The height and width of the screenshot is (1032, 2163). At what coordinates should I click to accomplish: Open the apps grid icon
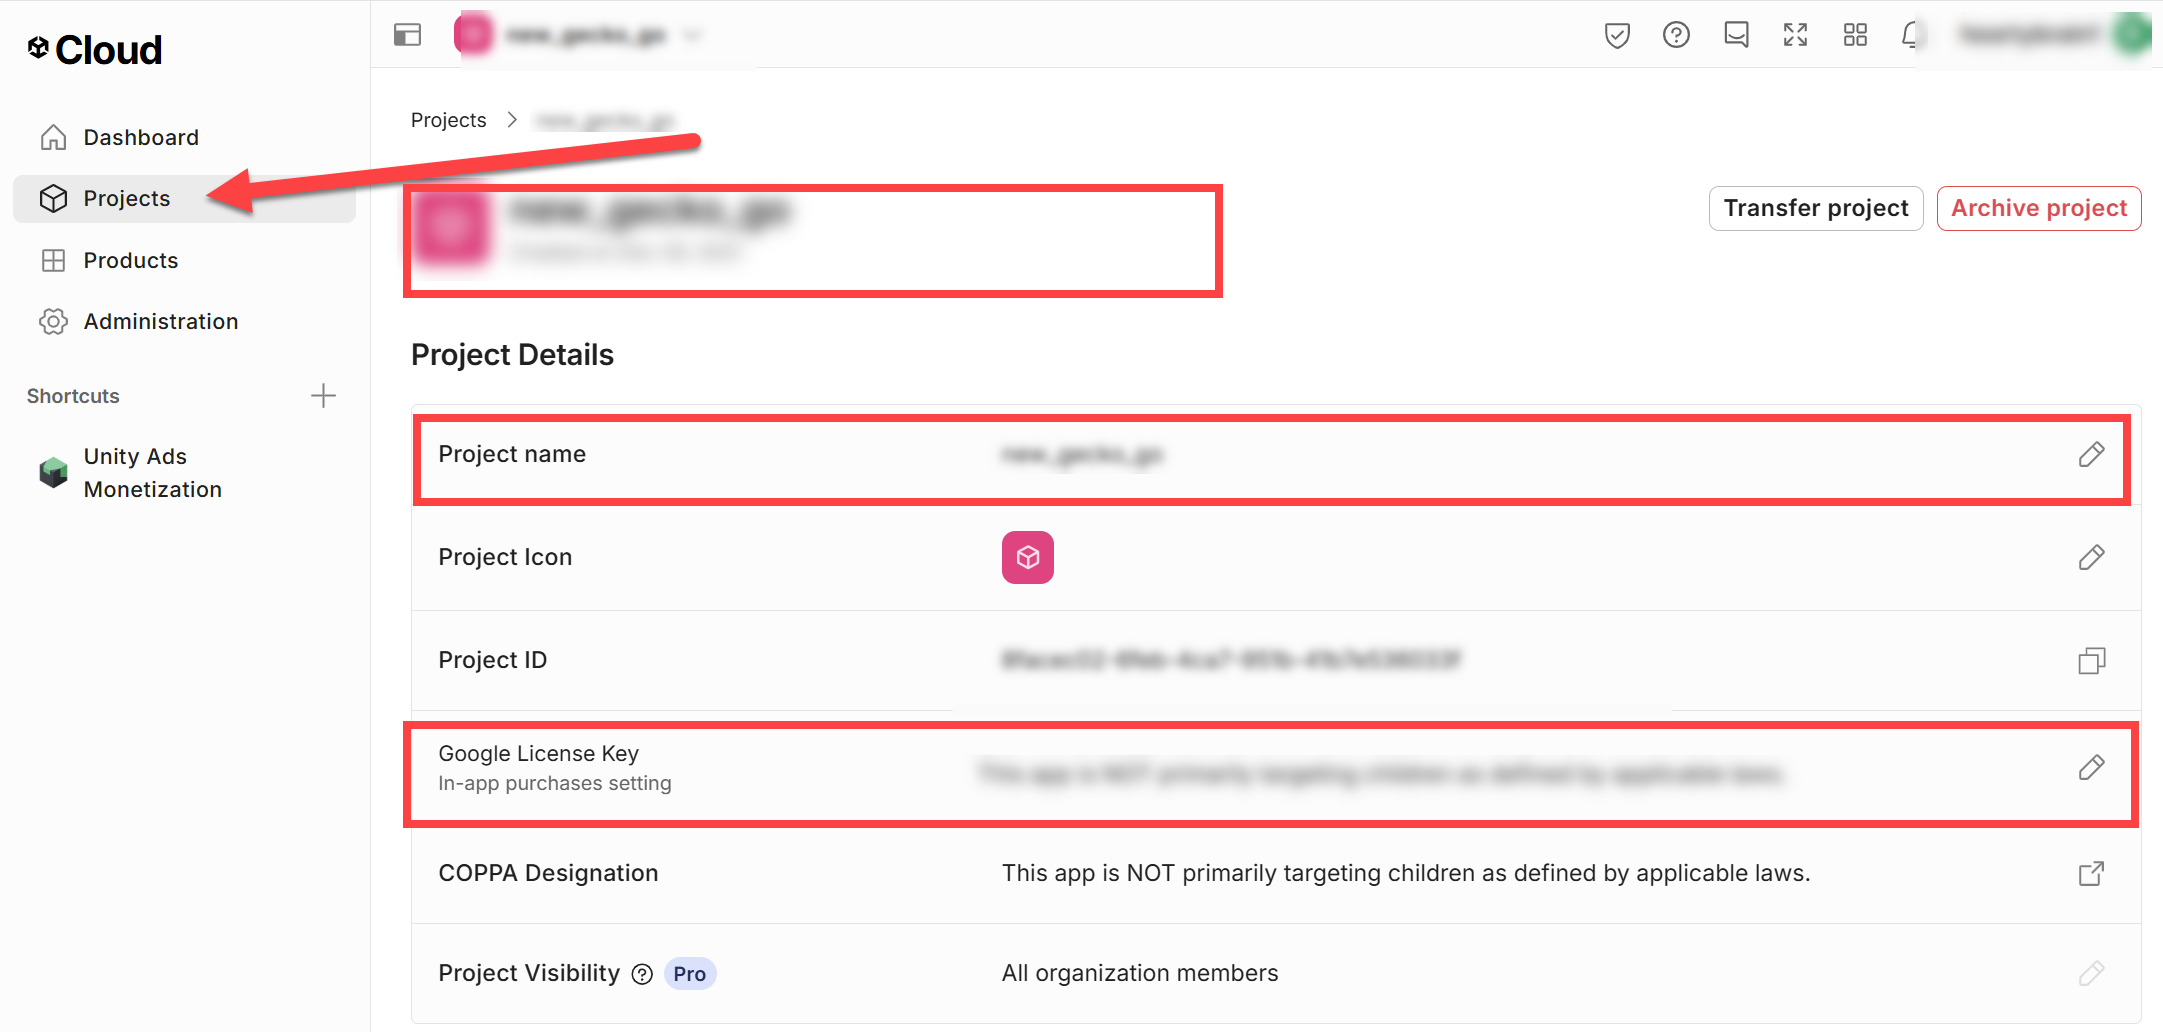point(1855,35)
